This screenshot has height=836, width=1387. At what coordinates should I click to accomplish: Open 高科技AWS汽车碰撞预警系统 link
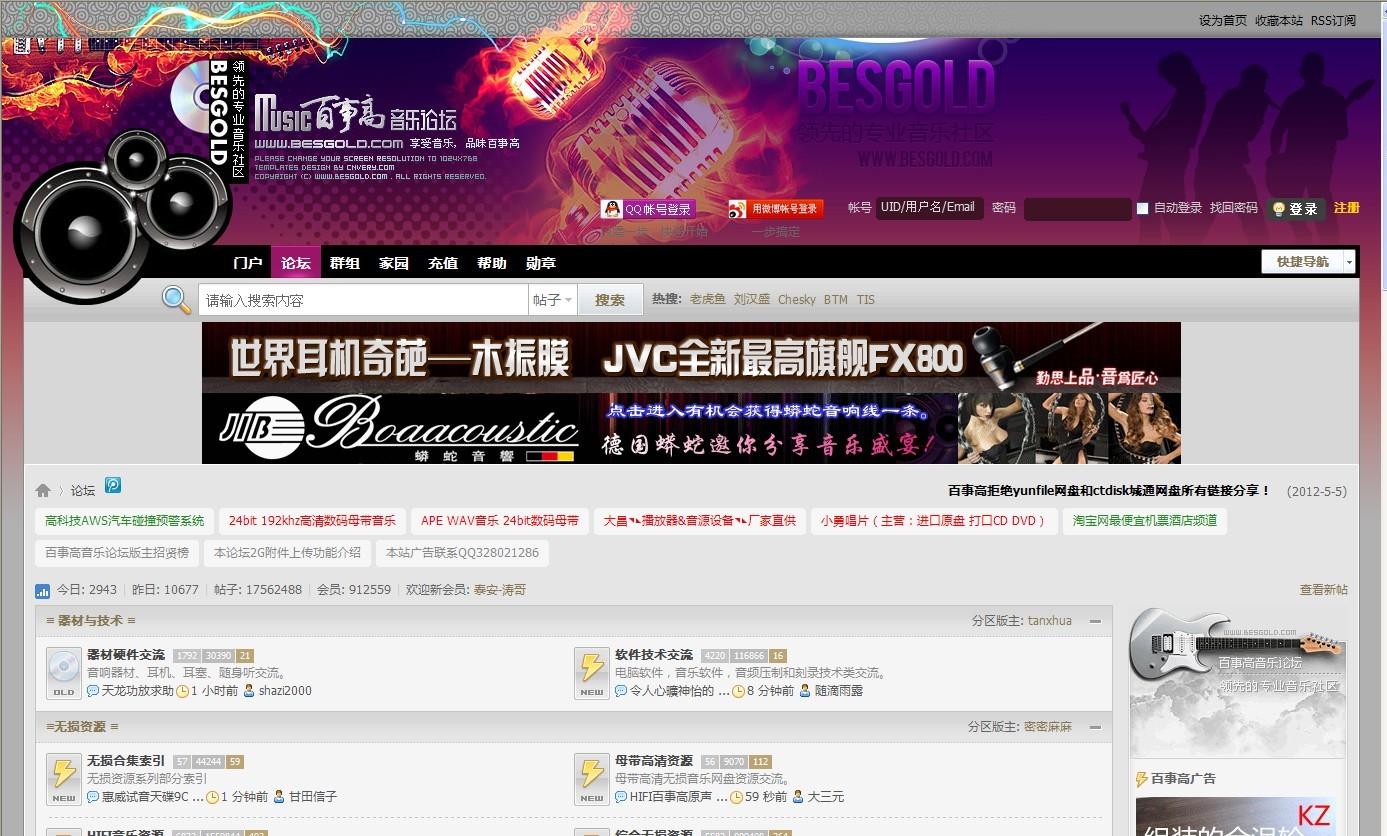tap(125, 521)
